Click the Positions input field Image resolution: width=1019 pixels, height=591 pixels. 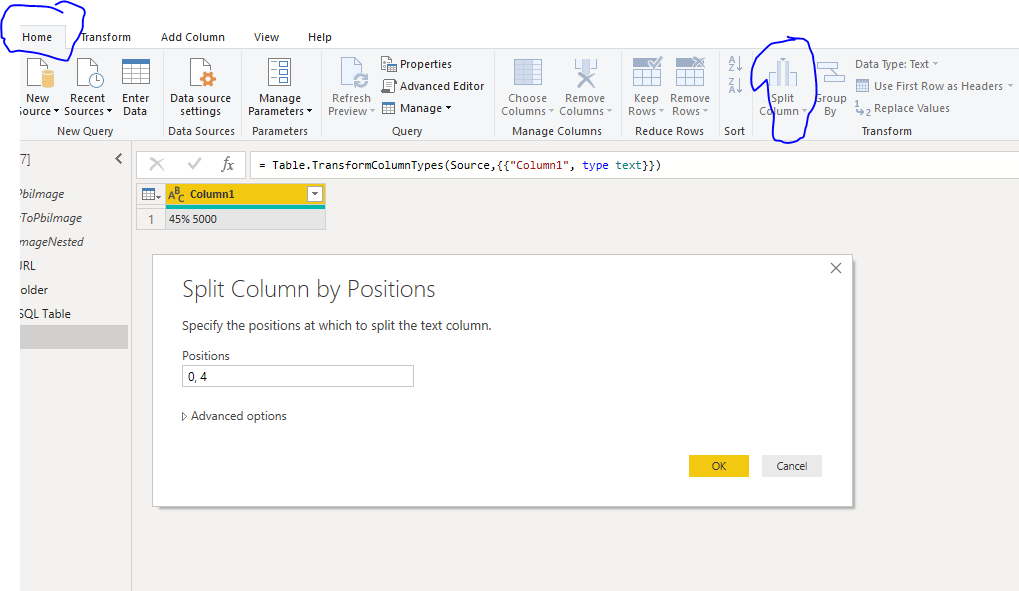[x=298, y=376]
